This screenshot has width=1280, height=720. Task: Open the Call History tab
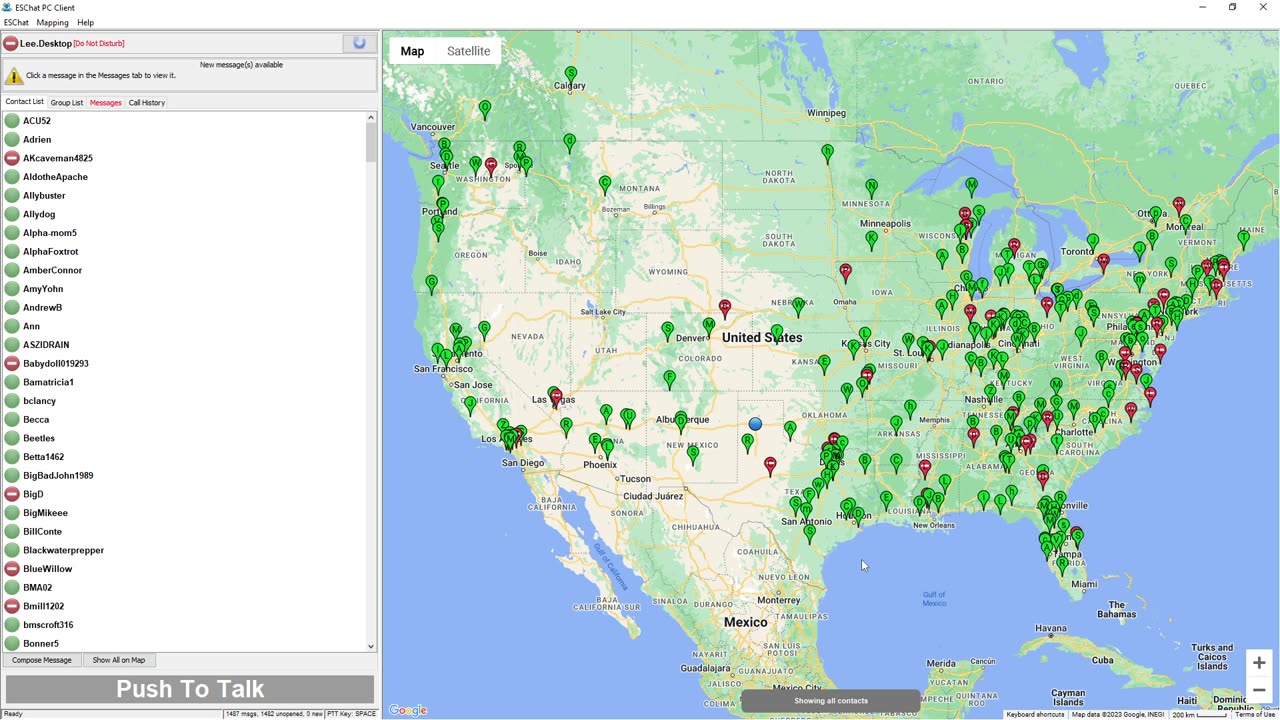coord(147,102)
